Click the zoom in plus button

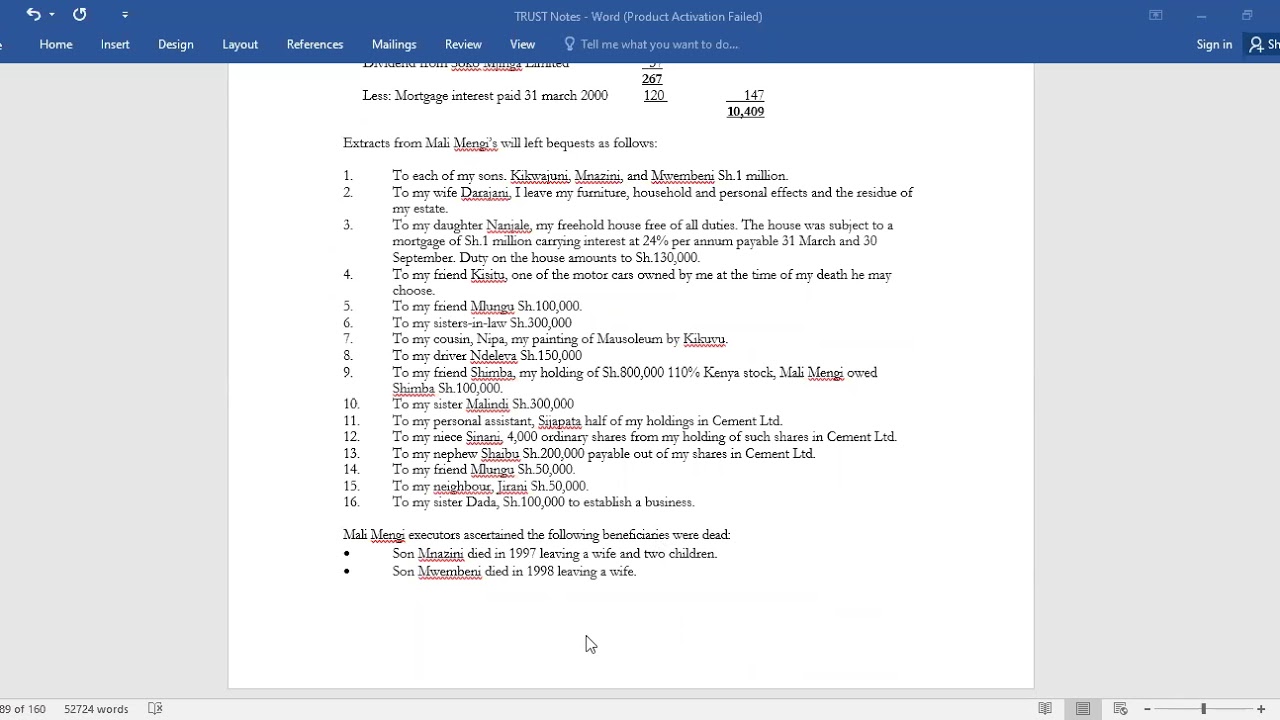[x=1261, y=709]
